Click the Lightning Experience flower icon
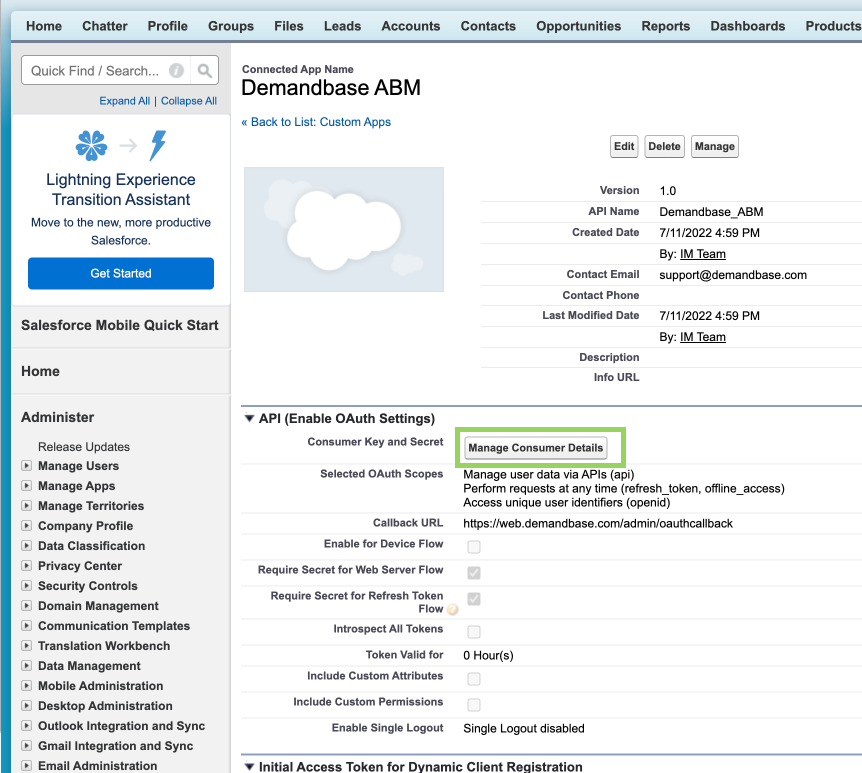The height and width of the screenshot is (773, 862). click(91, 146)
